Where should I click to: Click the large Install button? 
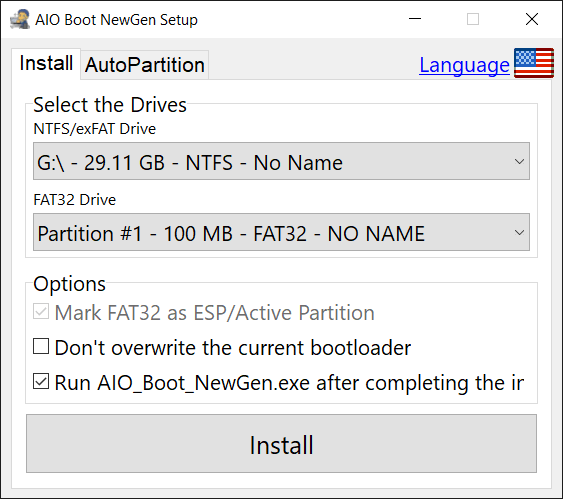281,444
